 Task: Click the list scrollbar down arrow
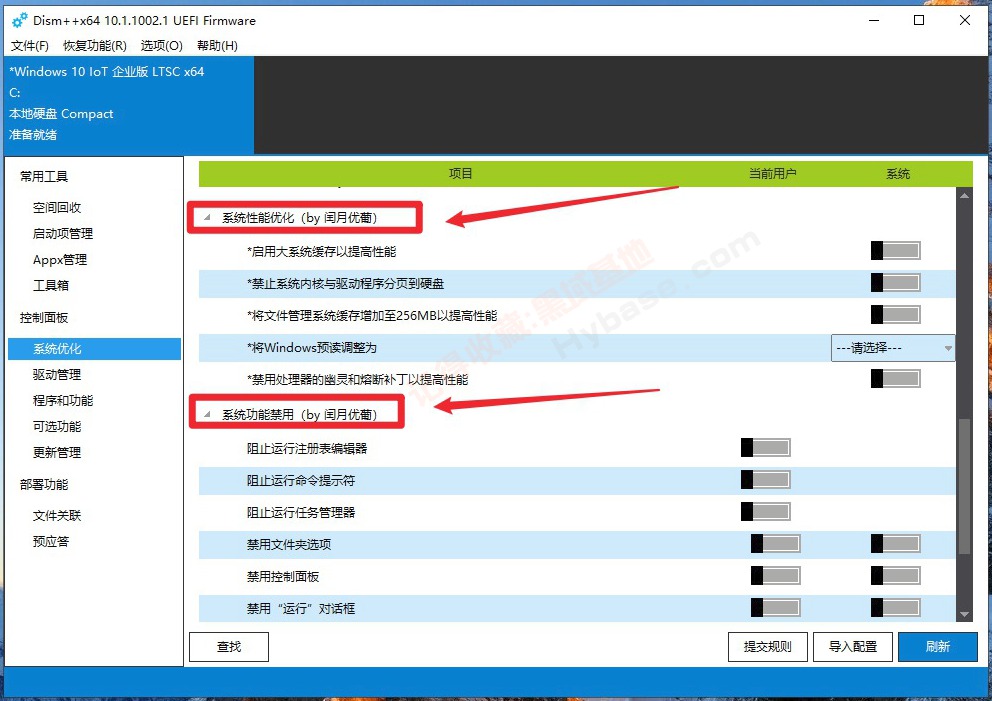click(x=964, y=614)
